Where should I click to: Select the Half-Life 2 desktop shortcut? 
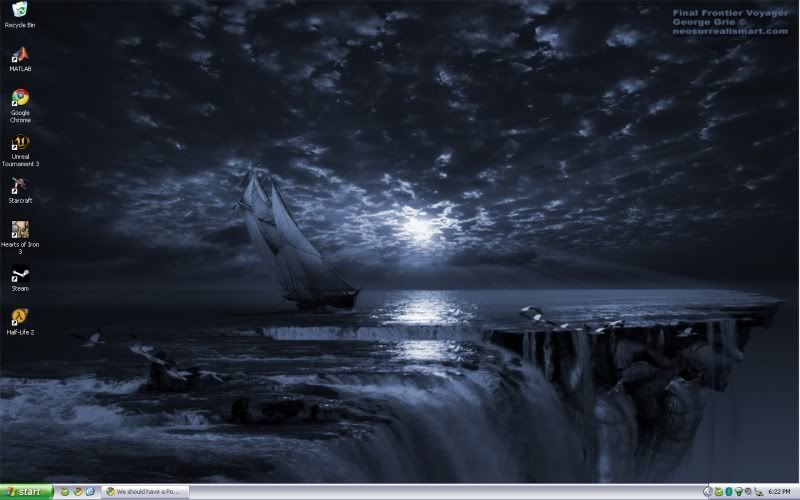pos(20,321)
